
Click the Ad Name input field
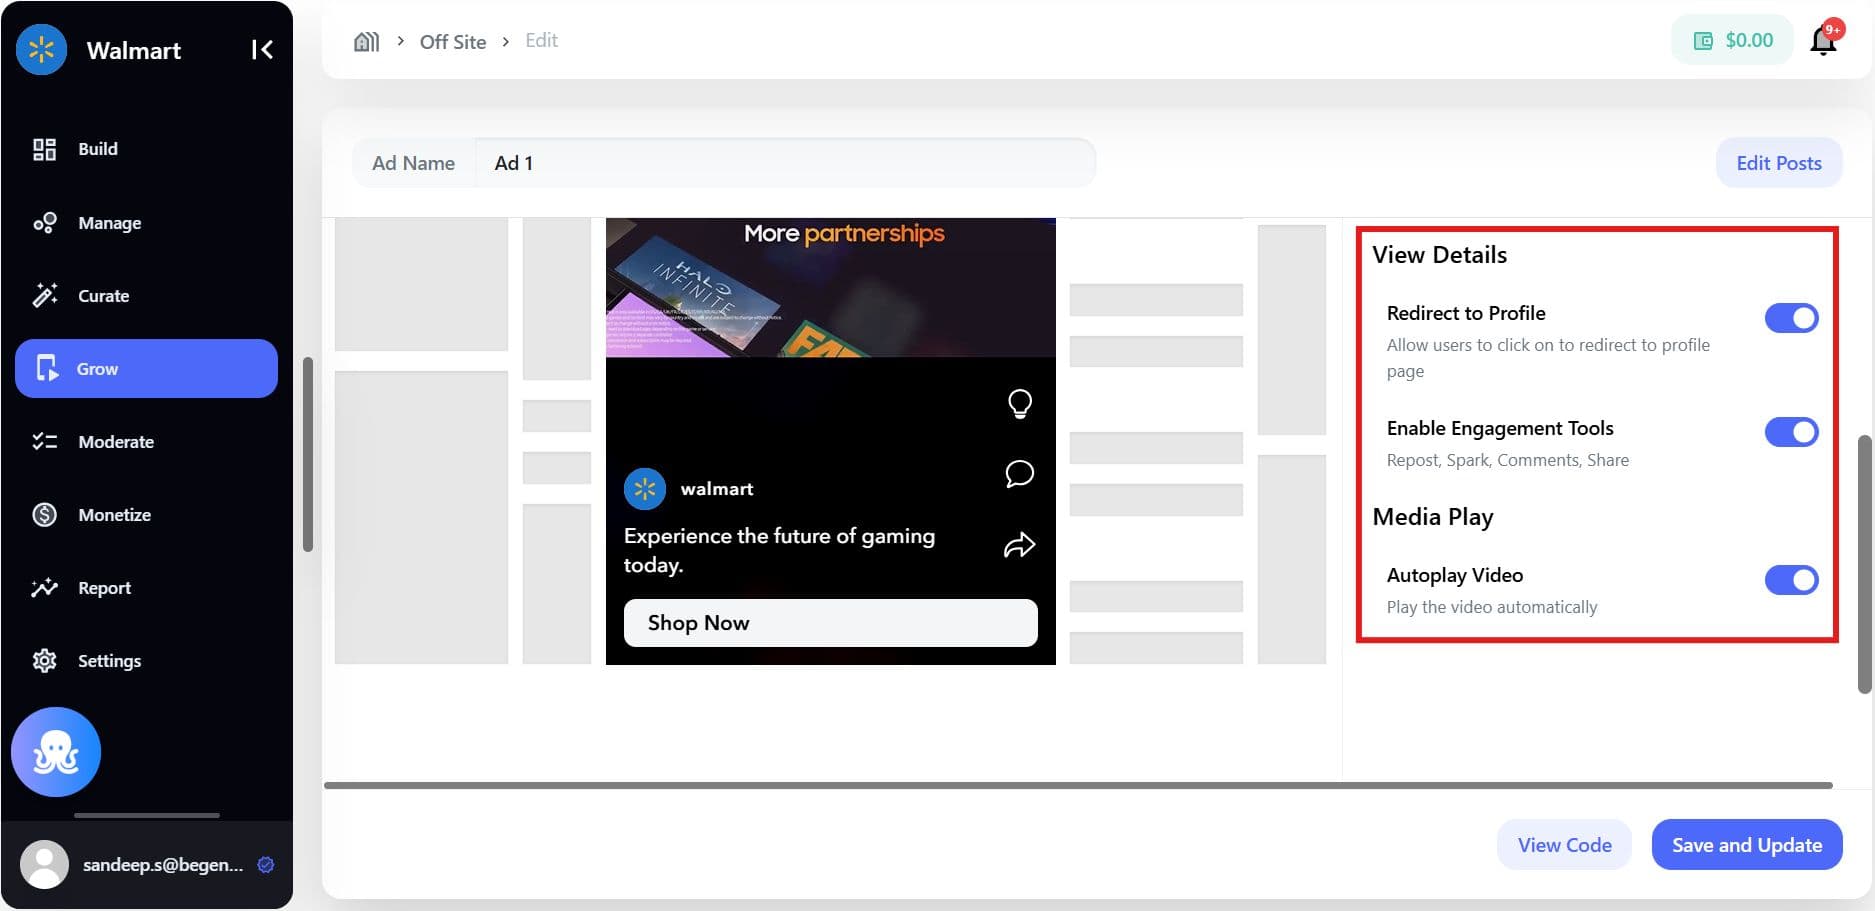coord(785,163)
